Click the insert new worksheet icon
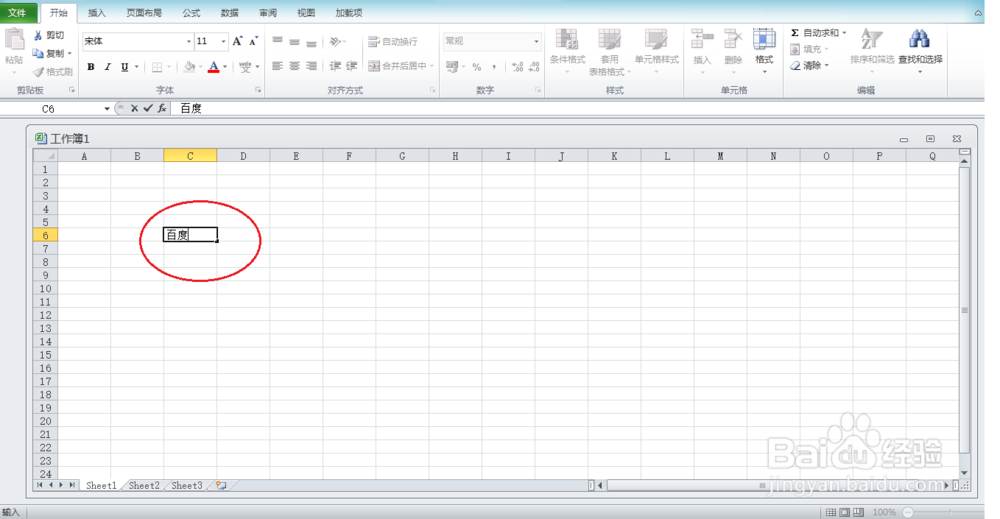Viewport: 1000px width, 519px height. (x=221, y=486)
